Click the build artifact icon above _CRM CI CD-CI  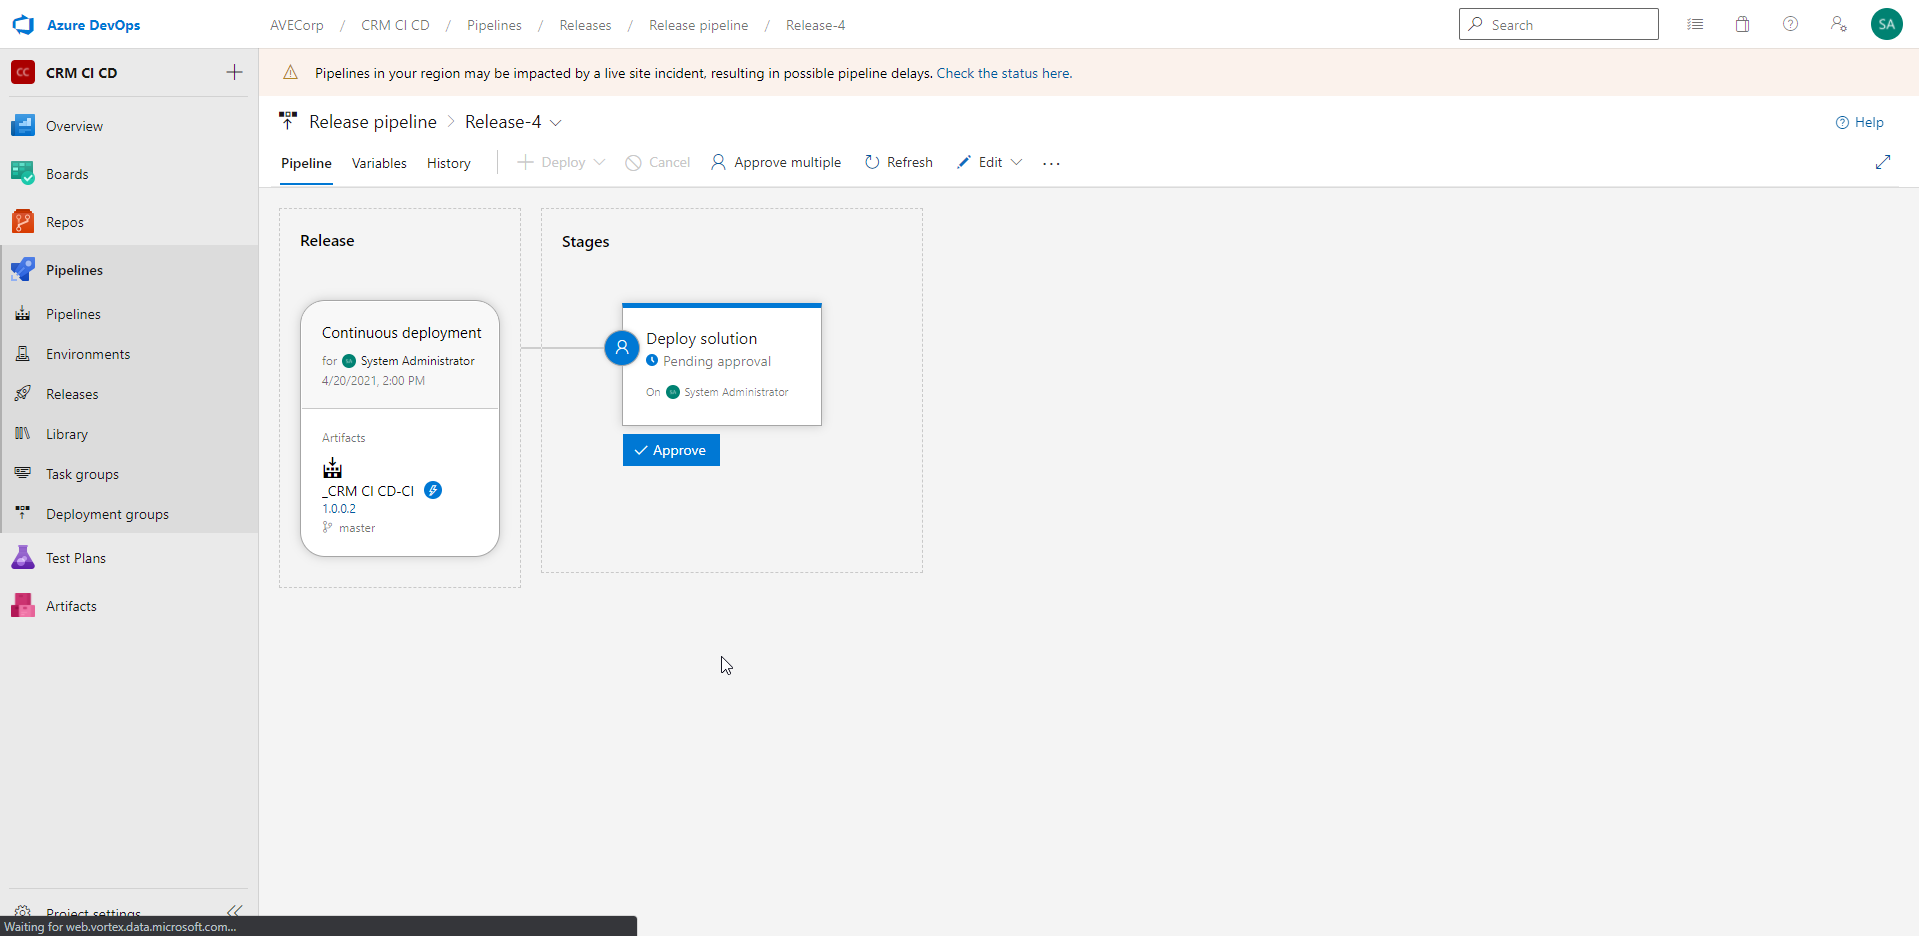(x=332, y=468)
